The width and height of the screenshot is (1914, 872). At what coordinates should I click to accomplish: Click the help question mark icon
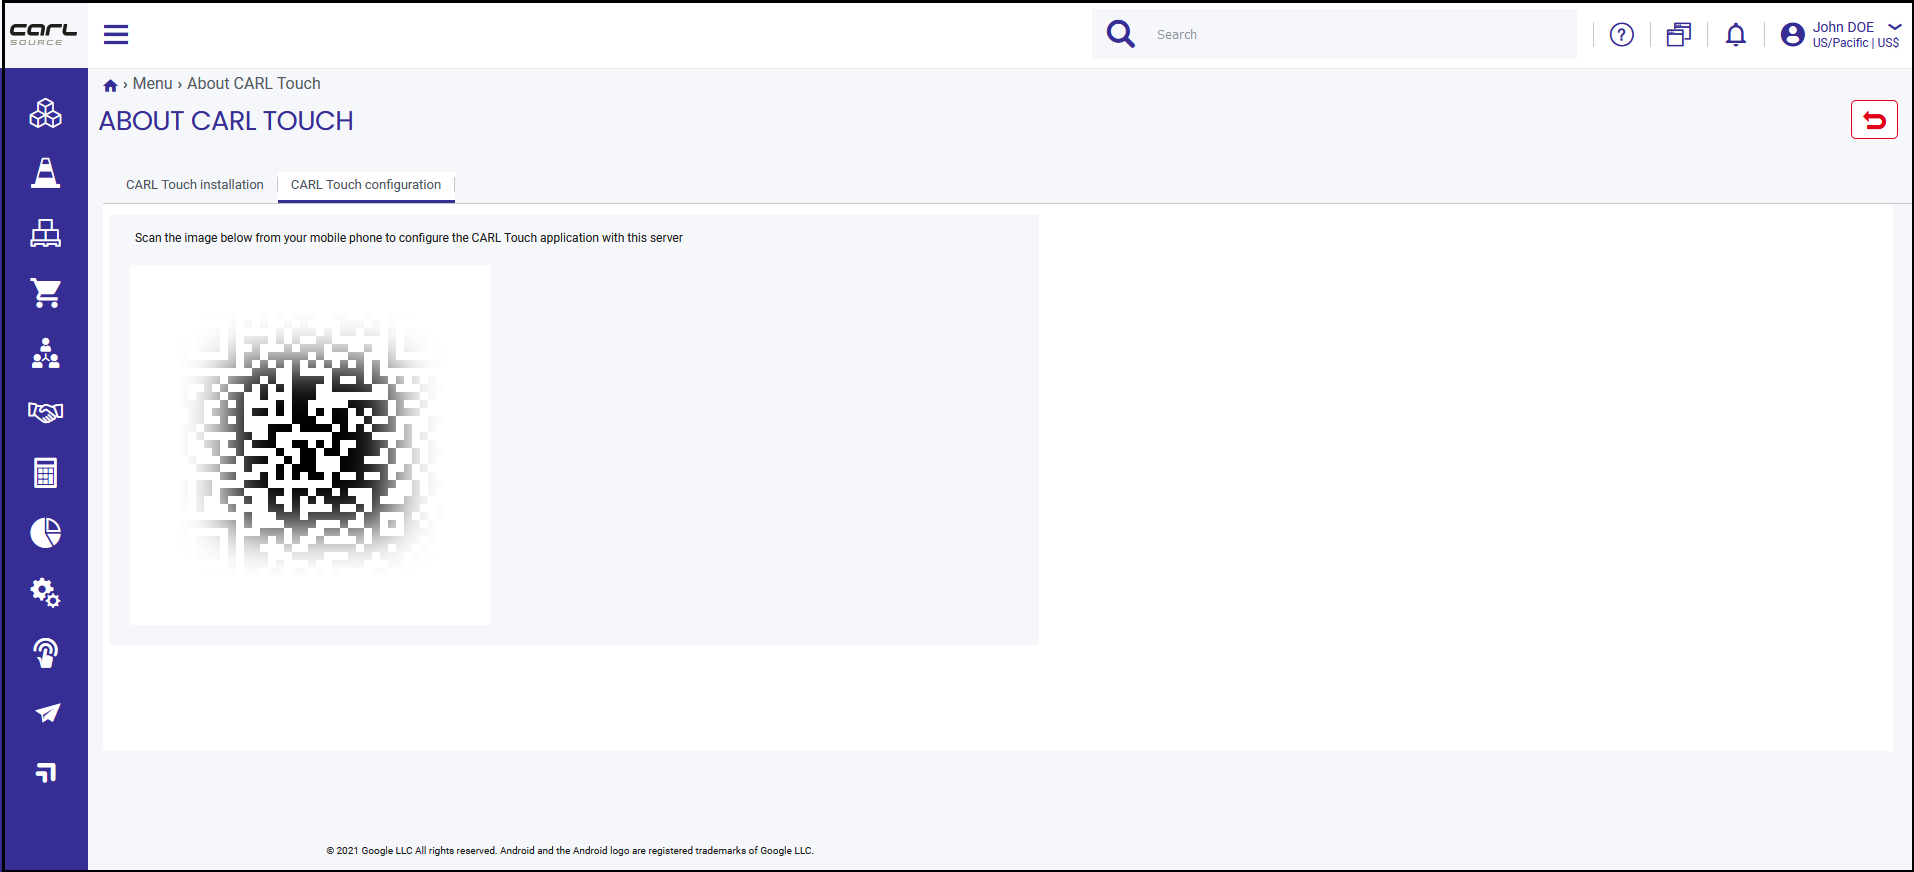1622,35
